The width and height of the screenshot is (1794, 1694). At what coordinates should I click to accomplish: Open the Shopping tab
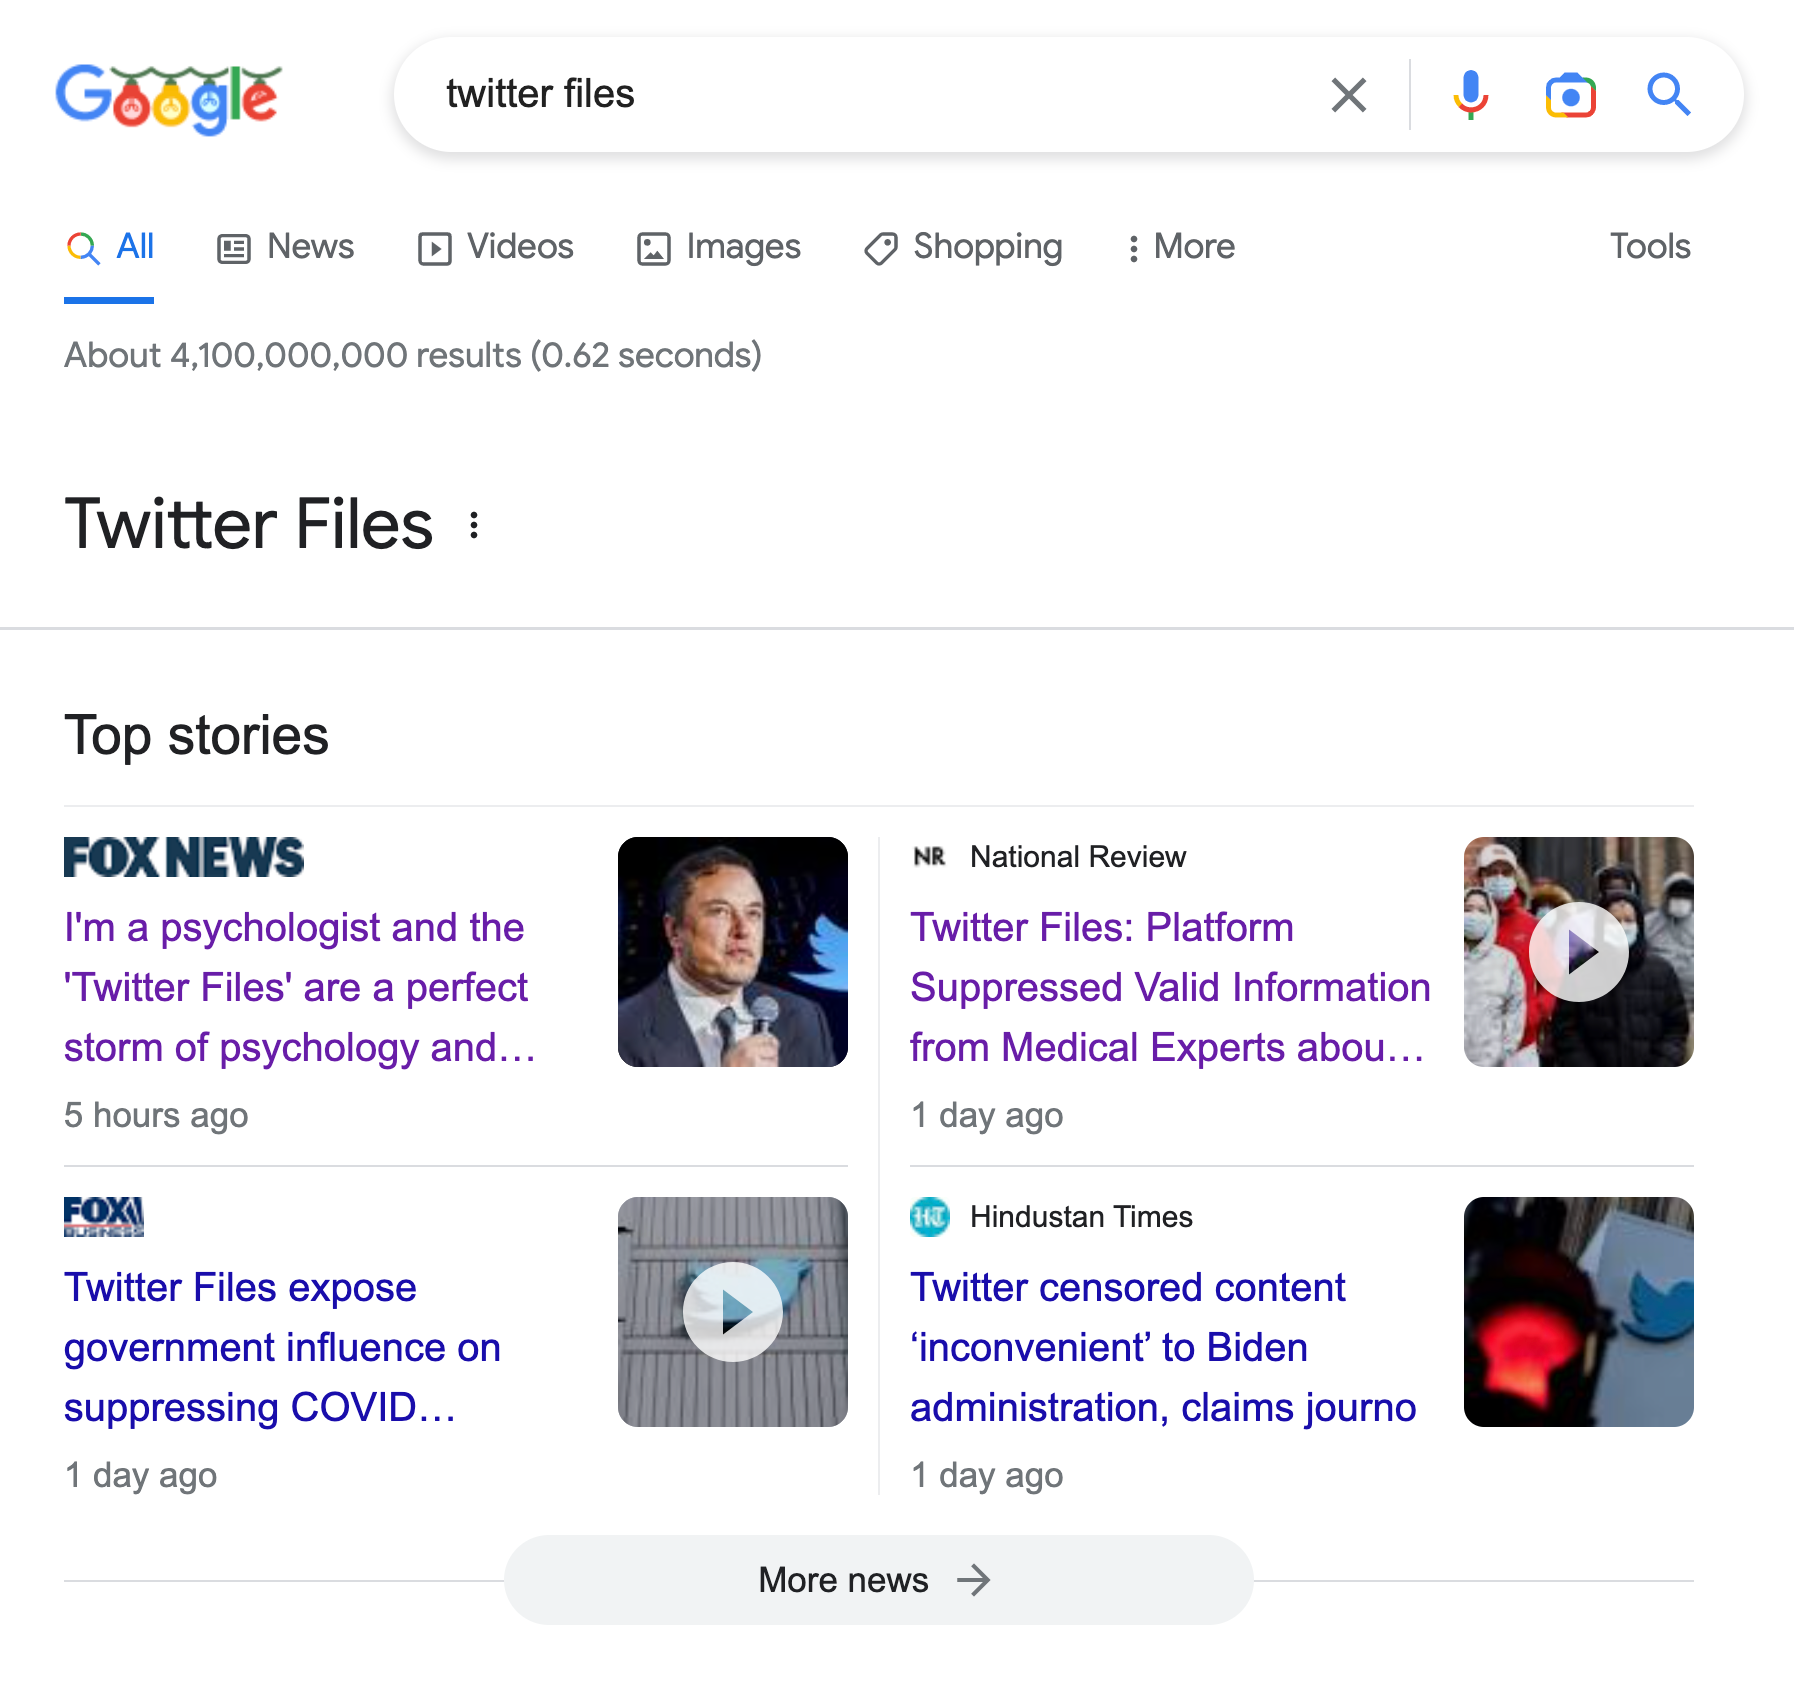963,247
